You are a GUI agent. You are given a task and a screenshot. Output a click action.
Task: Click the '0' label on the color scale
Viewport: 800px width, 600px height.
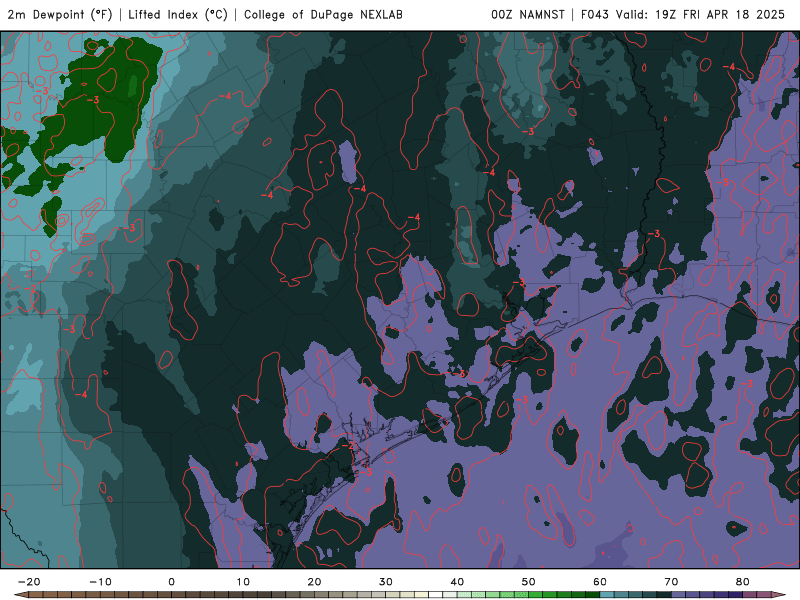click(171, 582)
